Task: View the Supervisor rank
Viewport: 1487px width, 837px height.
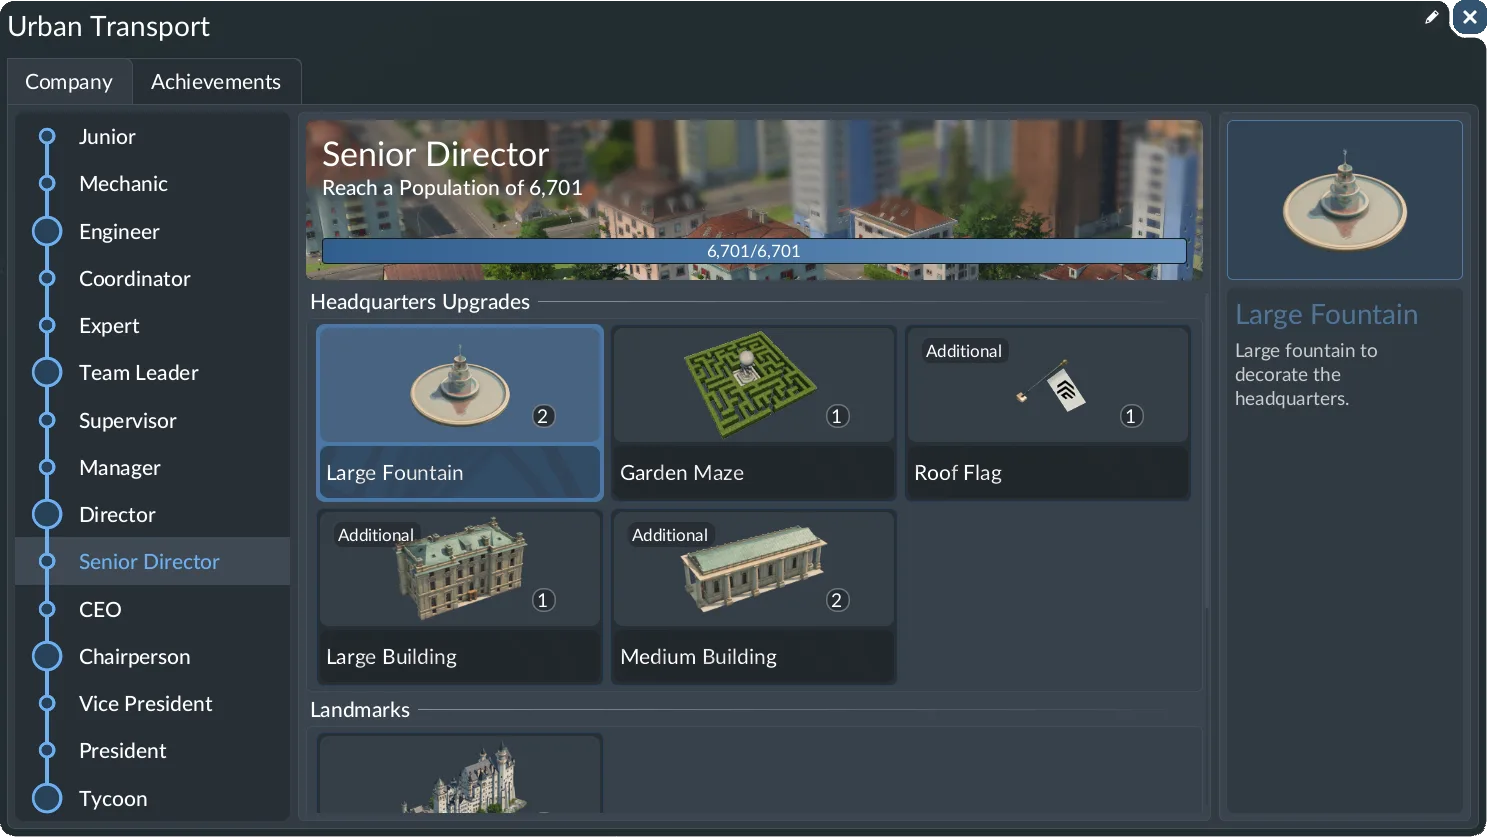Action: (152, 421)
